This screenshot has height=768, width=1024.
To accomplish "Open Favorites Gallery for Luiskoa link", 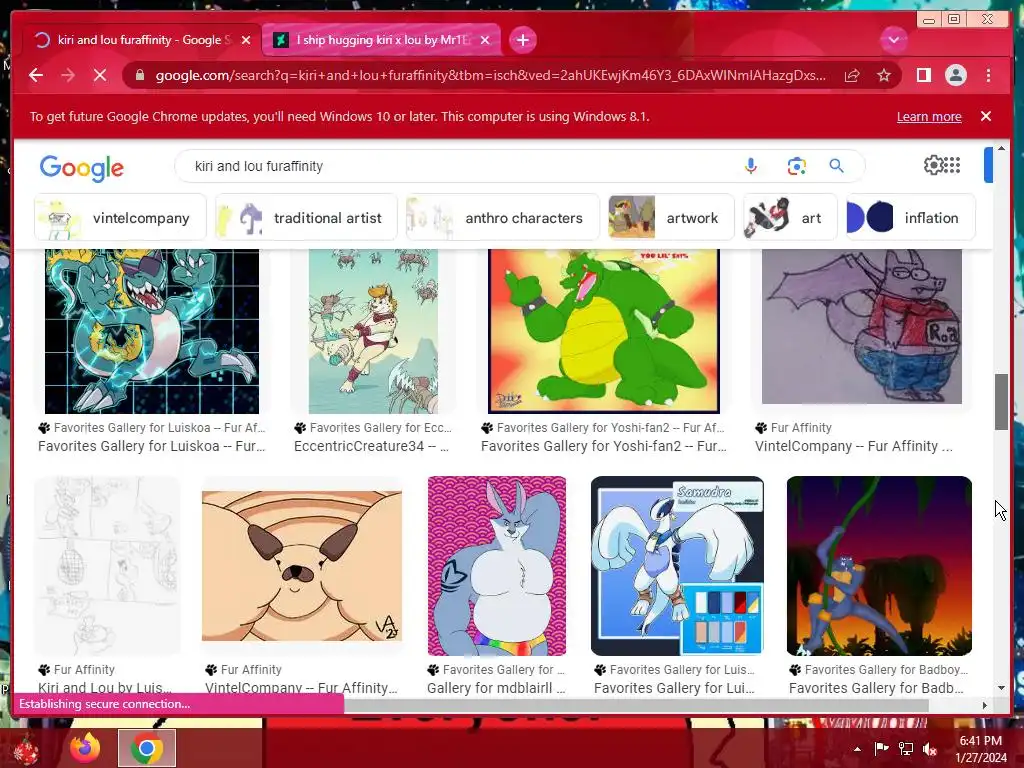I will [x=152, y=446].
